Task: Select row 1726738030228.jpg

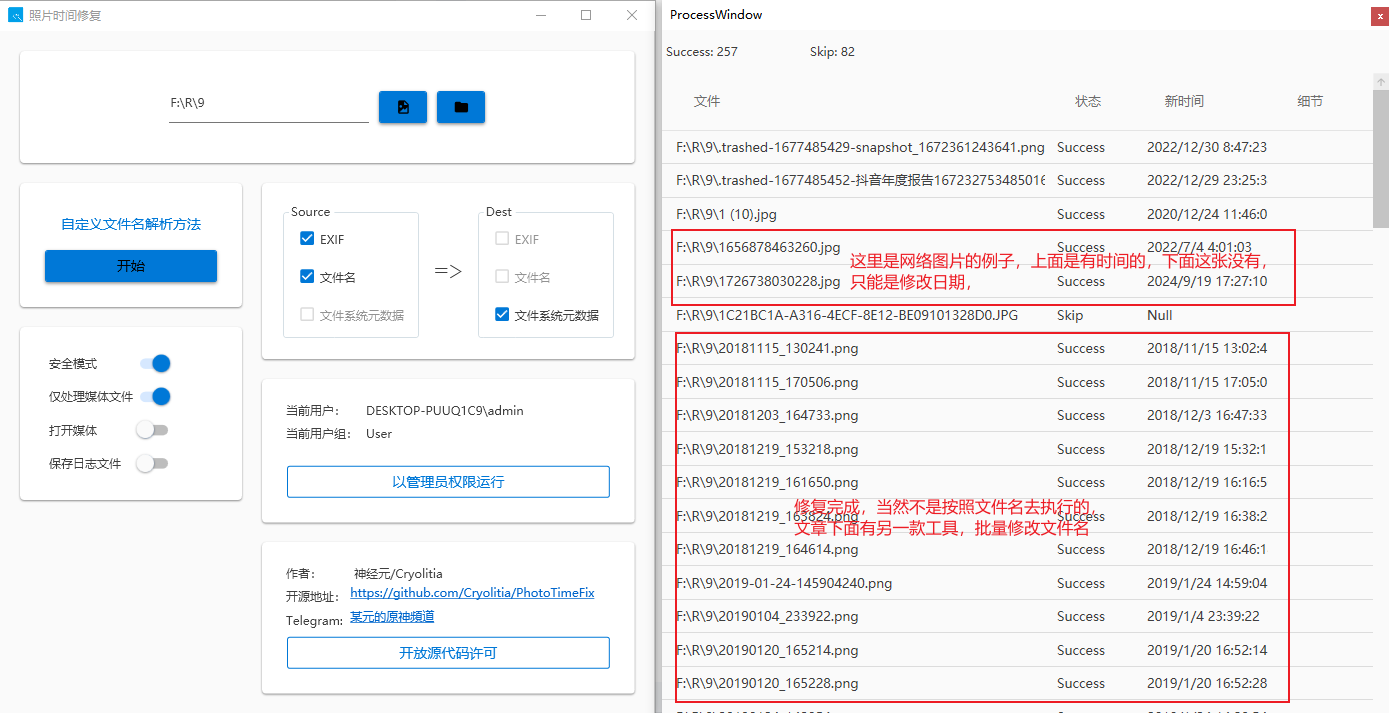Action: click(x=1017, y=281)
